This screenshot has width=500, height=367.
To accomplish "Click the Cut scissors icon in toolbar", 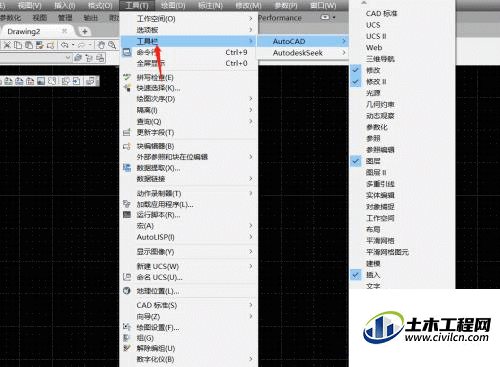I will [x=7, y=45].
